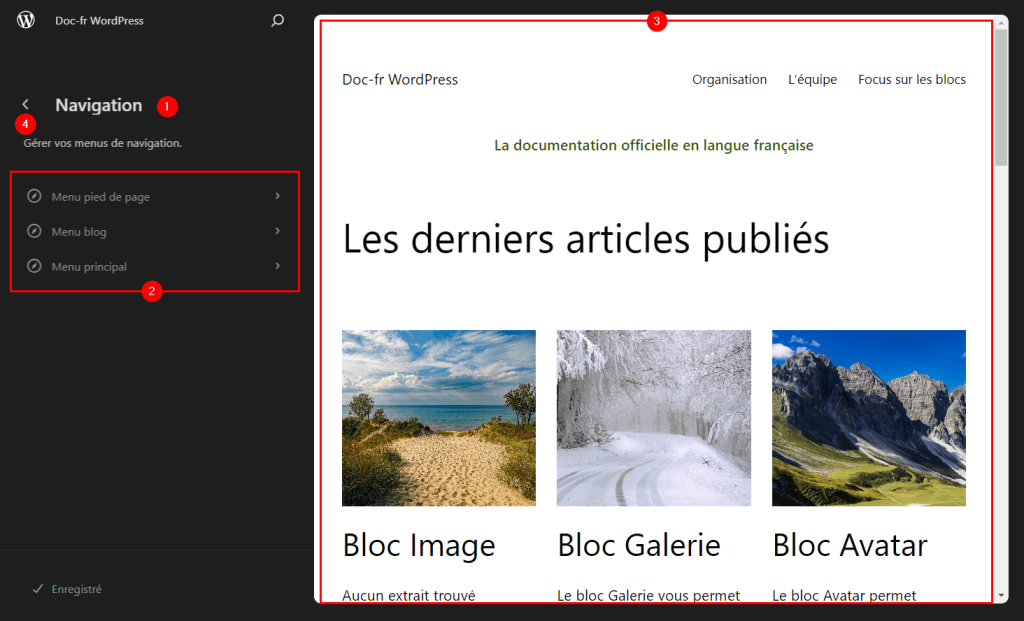Click the Enregistré status text
The height and width of the screenshot is (621, 1024).
(76, 589)
